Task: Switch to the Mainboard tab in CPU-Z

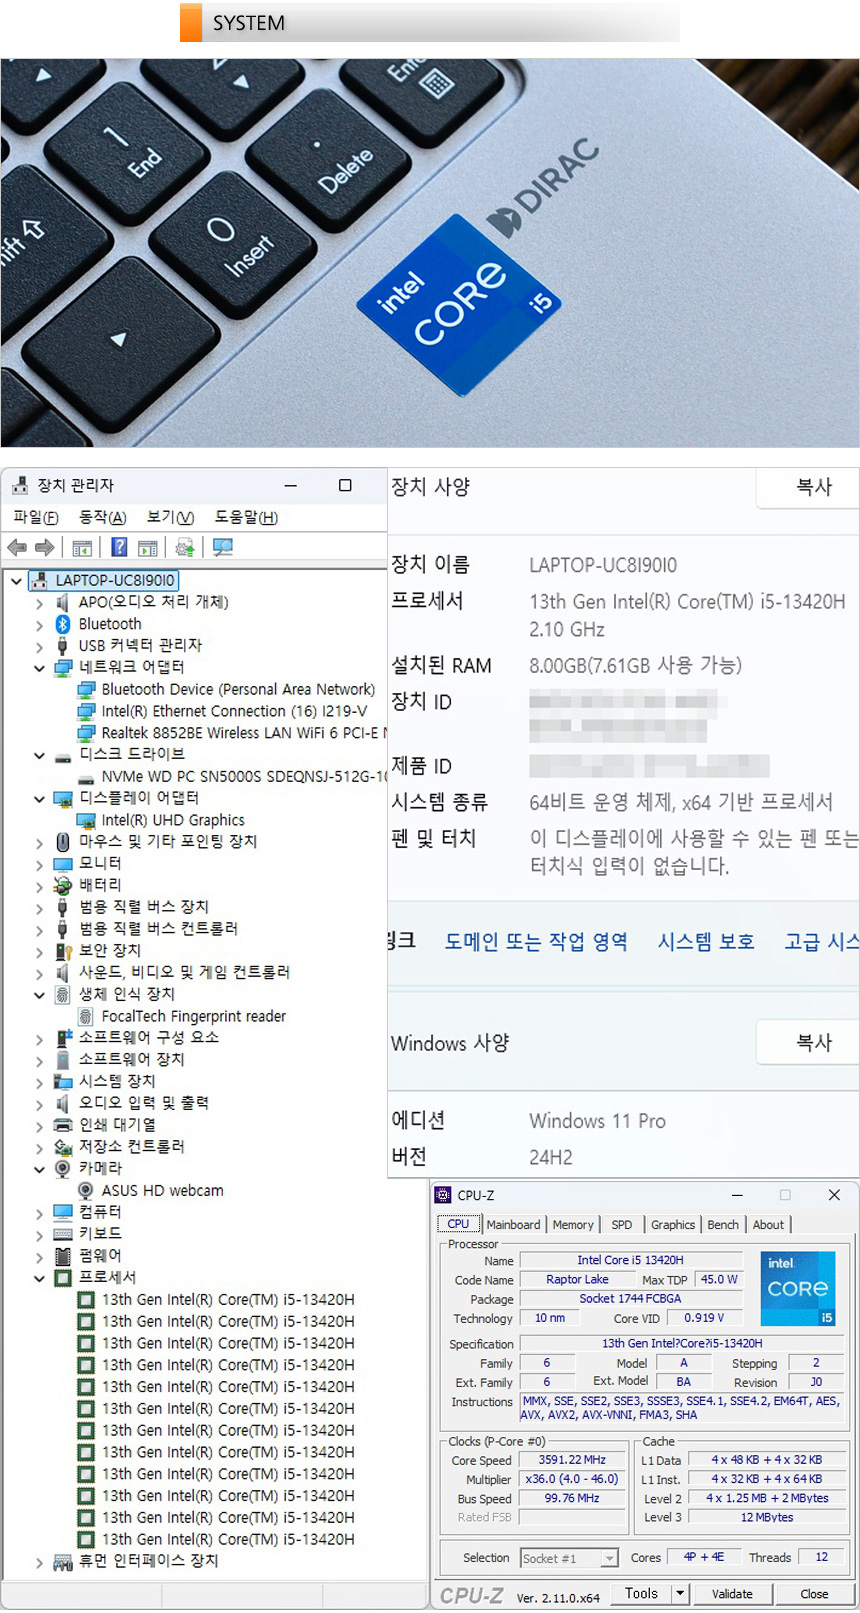Action: point(513,1224)
